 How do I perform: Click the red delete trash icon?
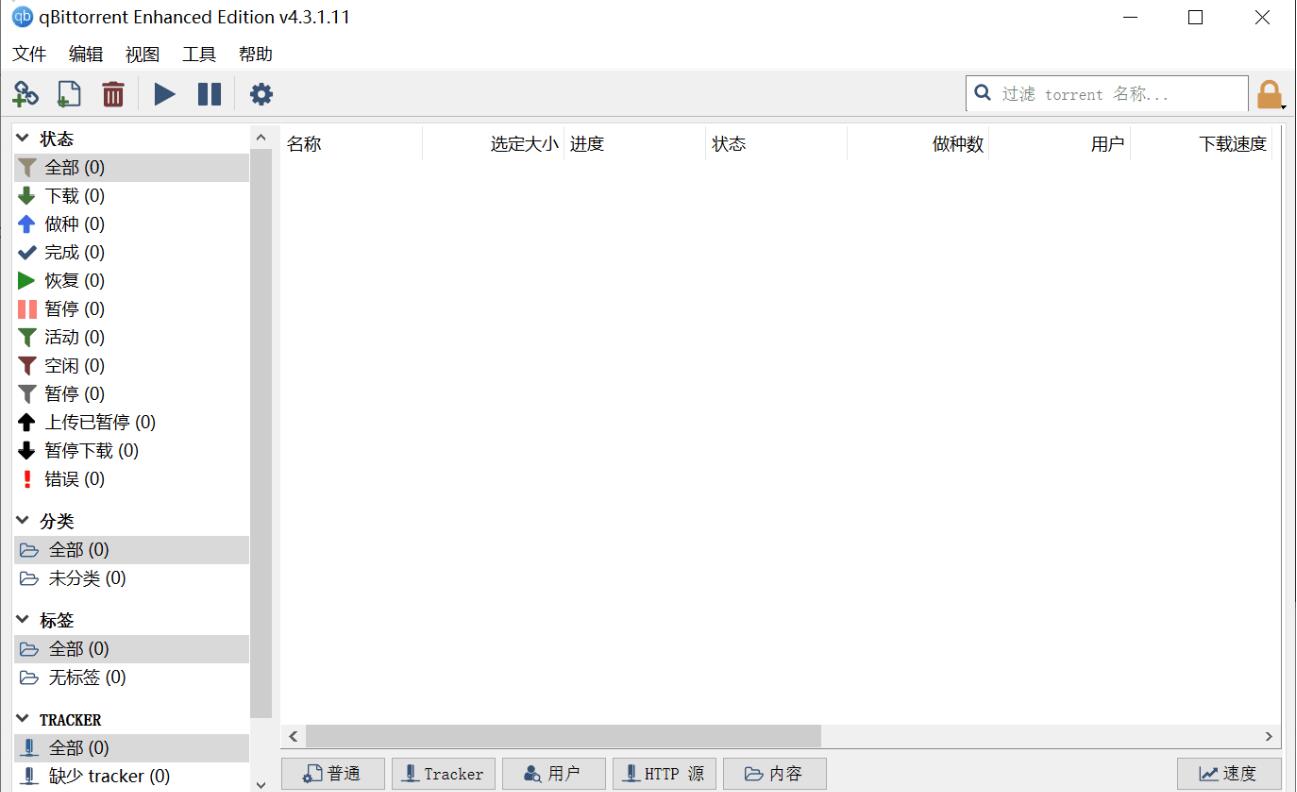[x=113, y=94]
